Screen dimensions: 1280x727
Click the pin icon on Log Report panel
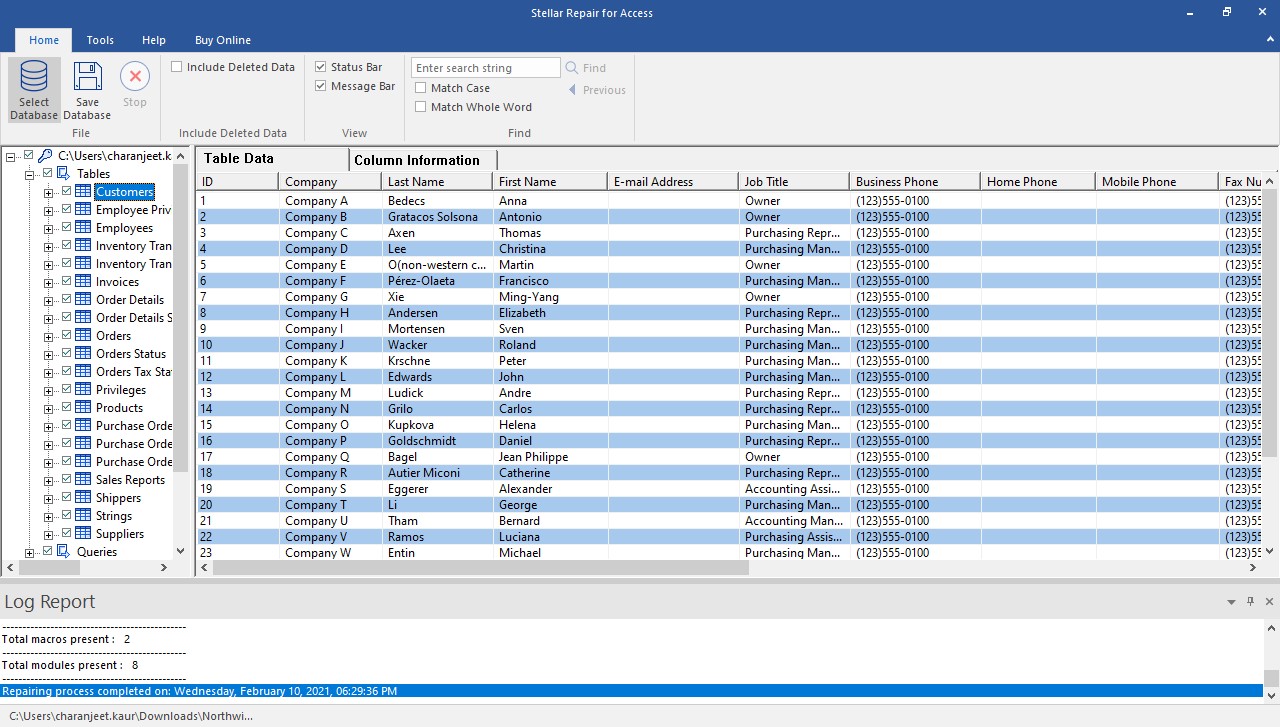(x=1250, y=602)
